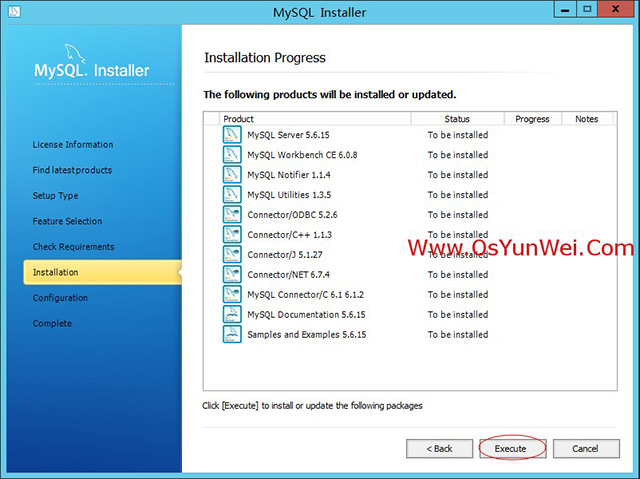
Task: Select MySQL Documentation 5.6.15 text
Action: (306, 315)
